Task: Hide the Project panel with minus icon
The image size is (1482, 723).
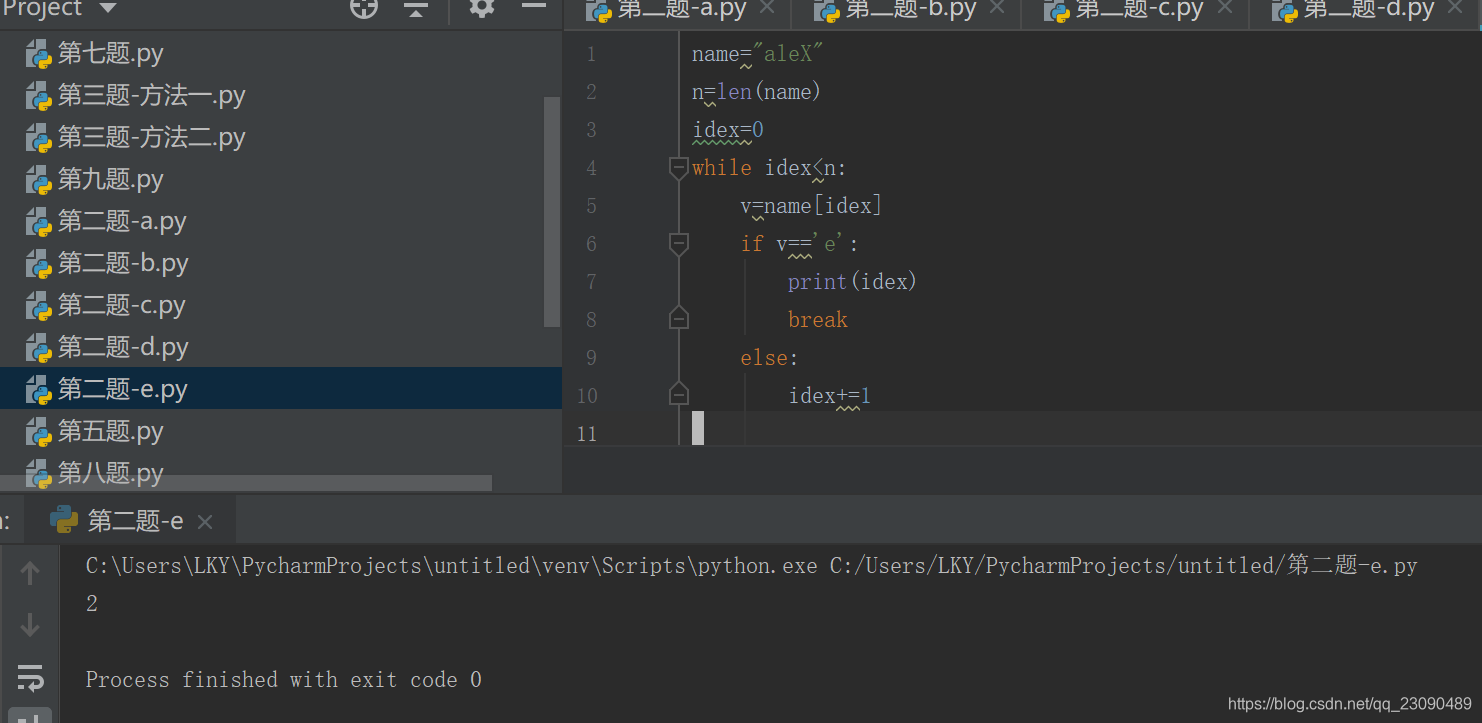Action: [x=535, y=8]
